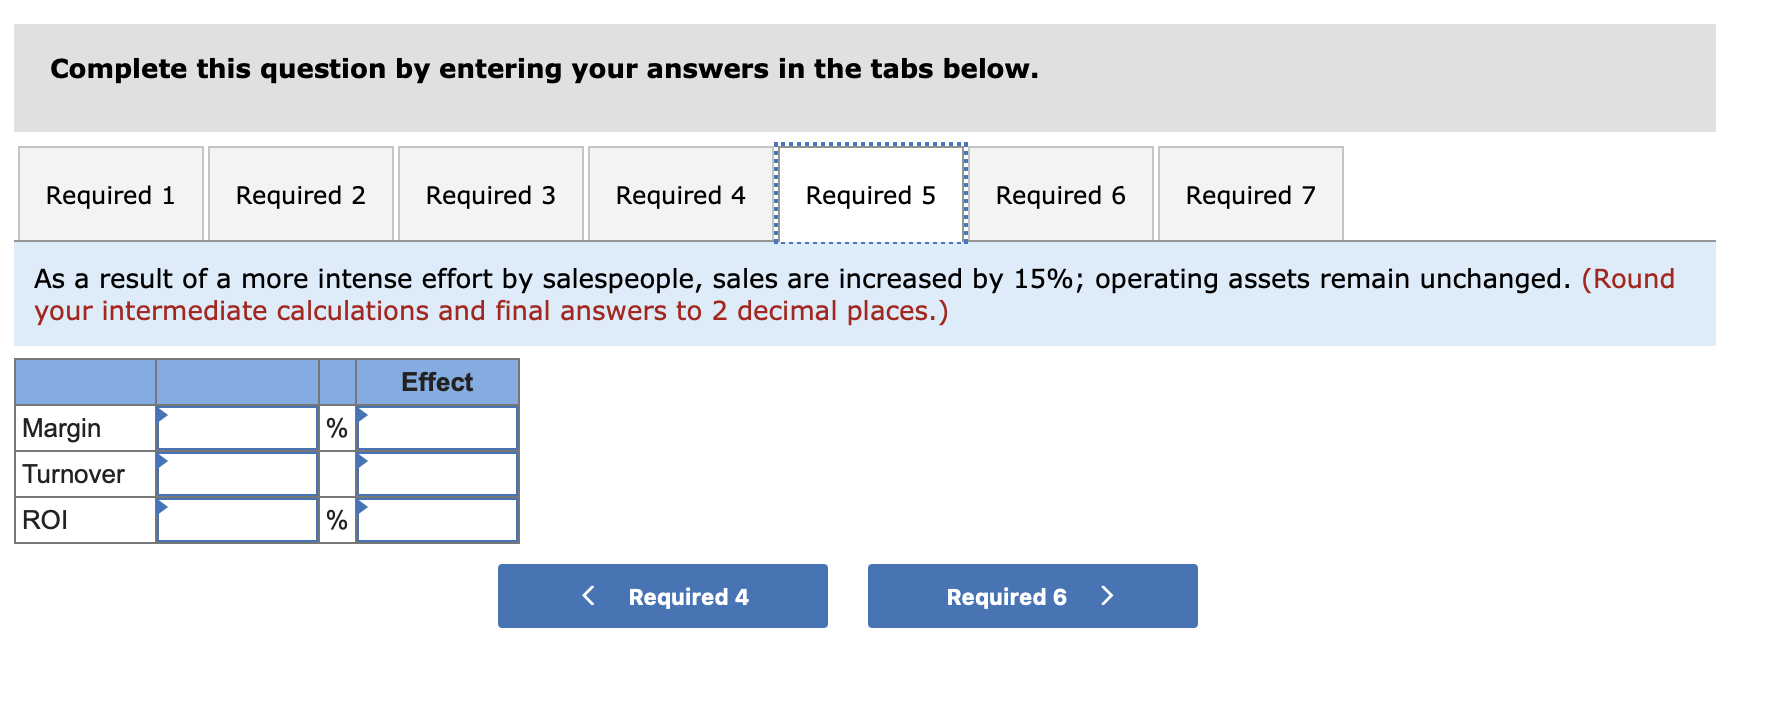1767x711 pixels.
Task: Switch to the Required 3 tab
Action: tap(490, 194)
